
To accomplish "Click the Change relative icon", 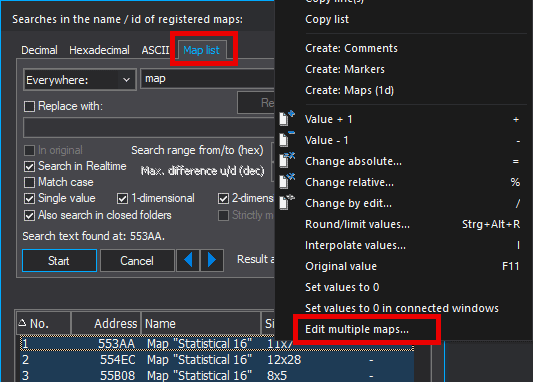I will [287, 181].
